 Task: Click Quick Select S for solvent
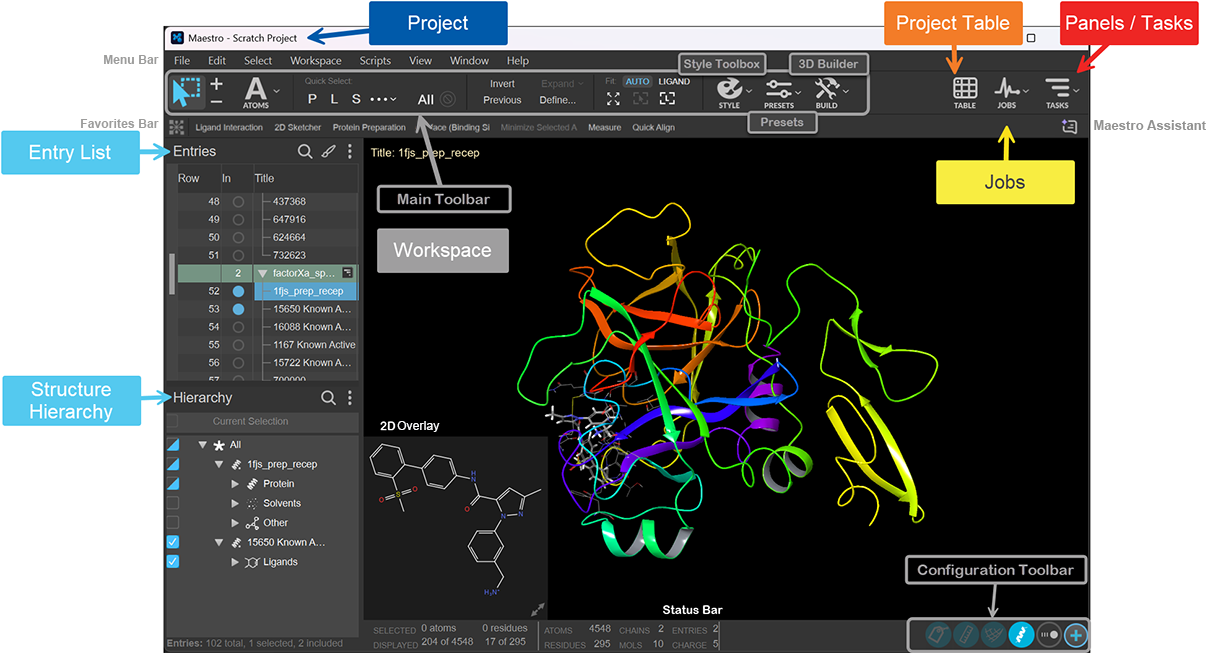(x=356, y=99)
